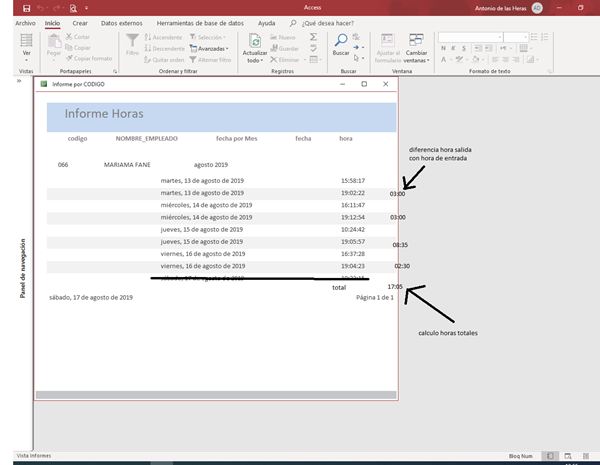
Task: Switch to the Datos externos tab
Action: 121,21
